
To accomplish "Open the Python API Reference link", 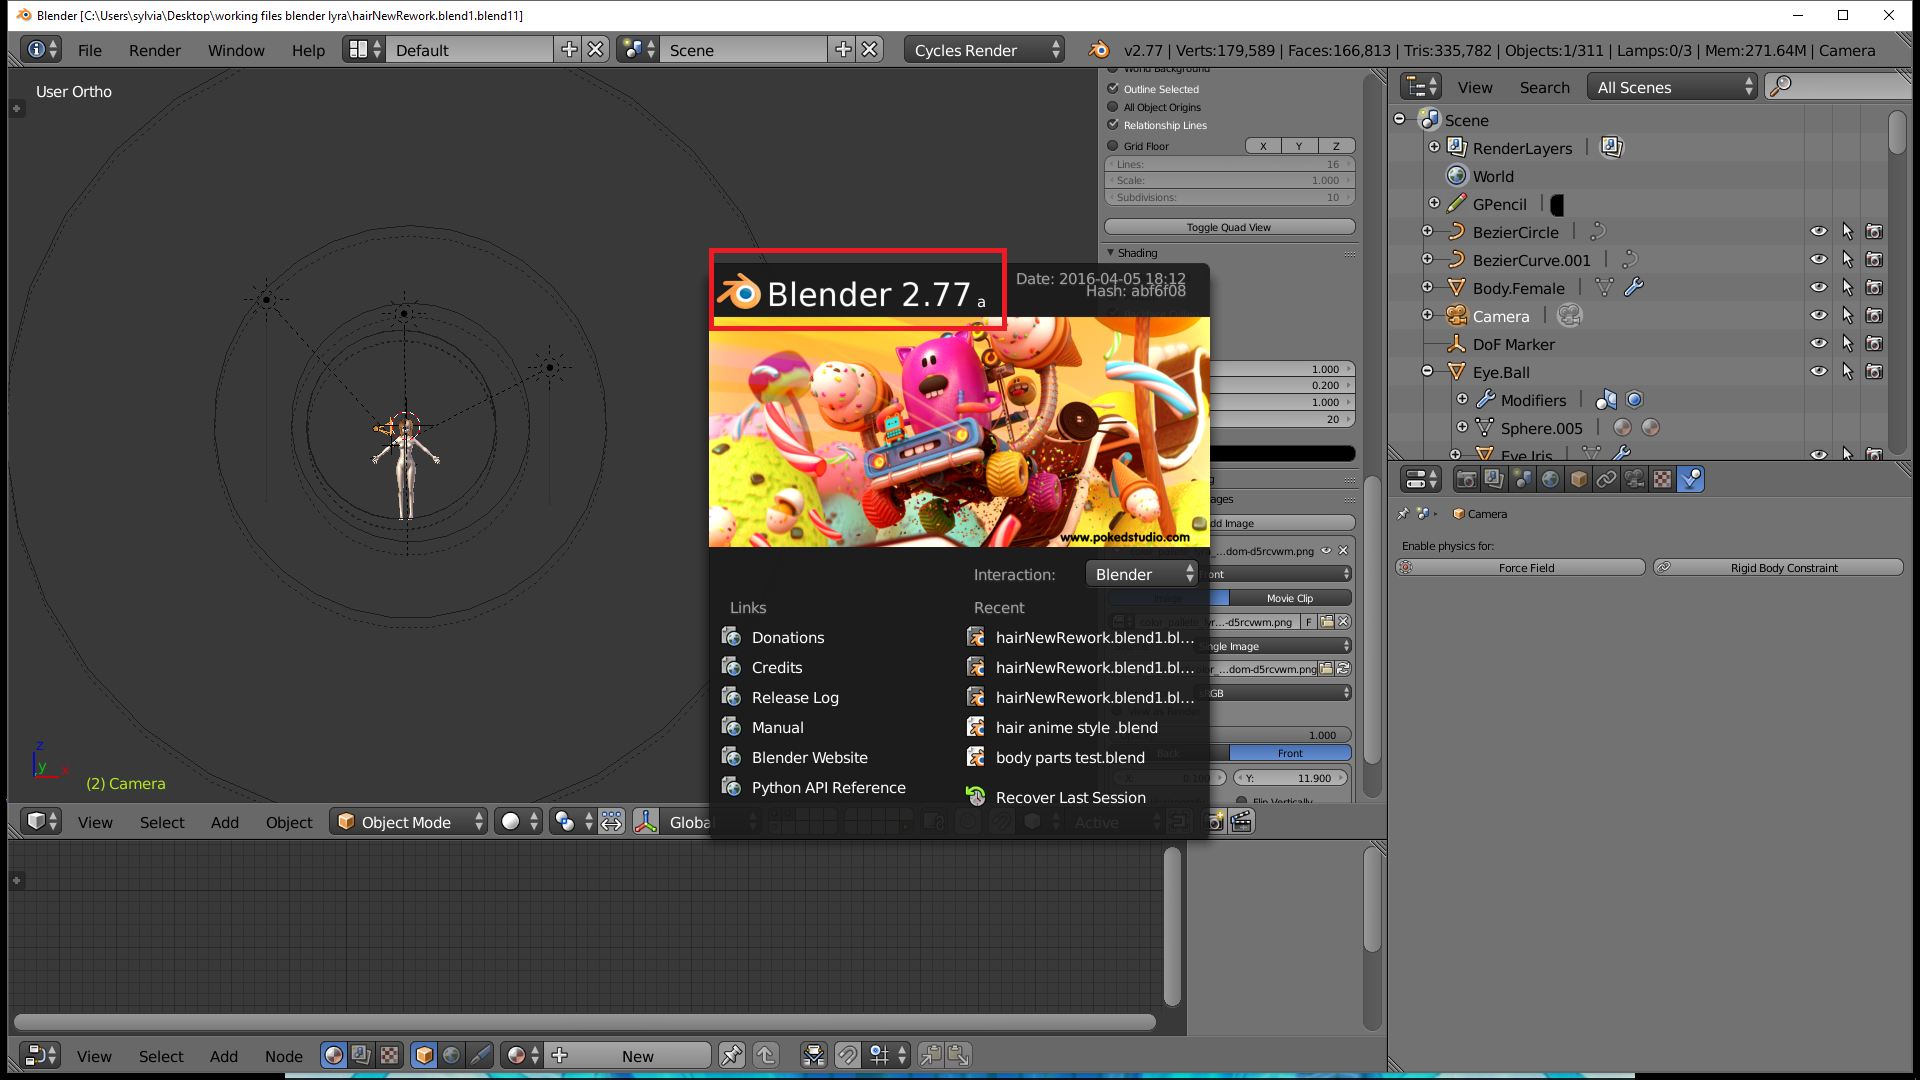I will pyautogui.click(x=828, y=787).
